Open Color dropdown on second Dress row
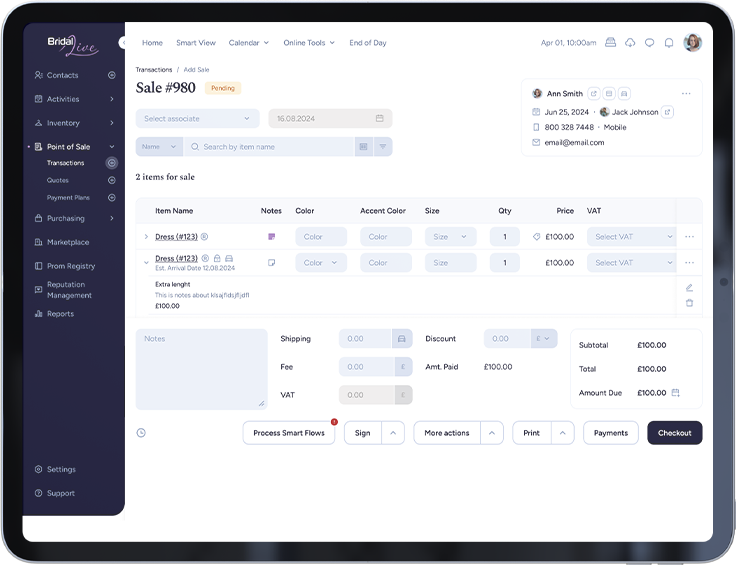This screenshot has width=736, height=565. [321, 263]
